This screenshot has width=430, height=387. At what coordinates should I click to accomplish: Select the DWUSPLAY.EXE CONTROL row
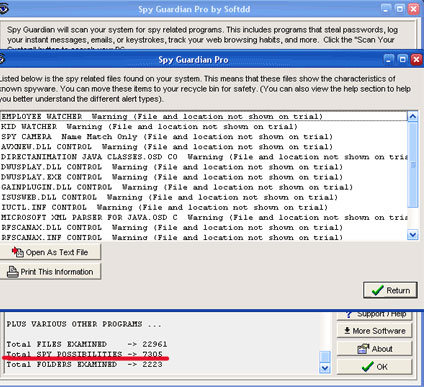(x=203, y=177)
